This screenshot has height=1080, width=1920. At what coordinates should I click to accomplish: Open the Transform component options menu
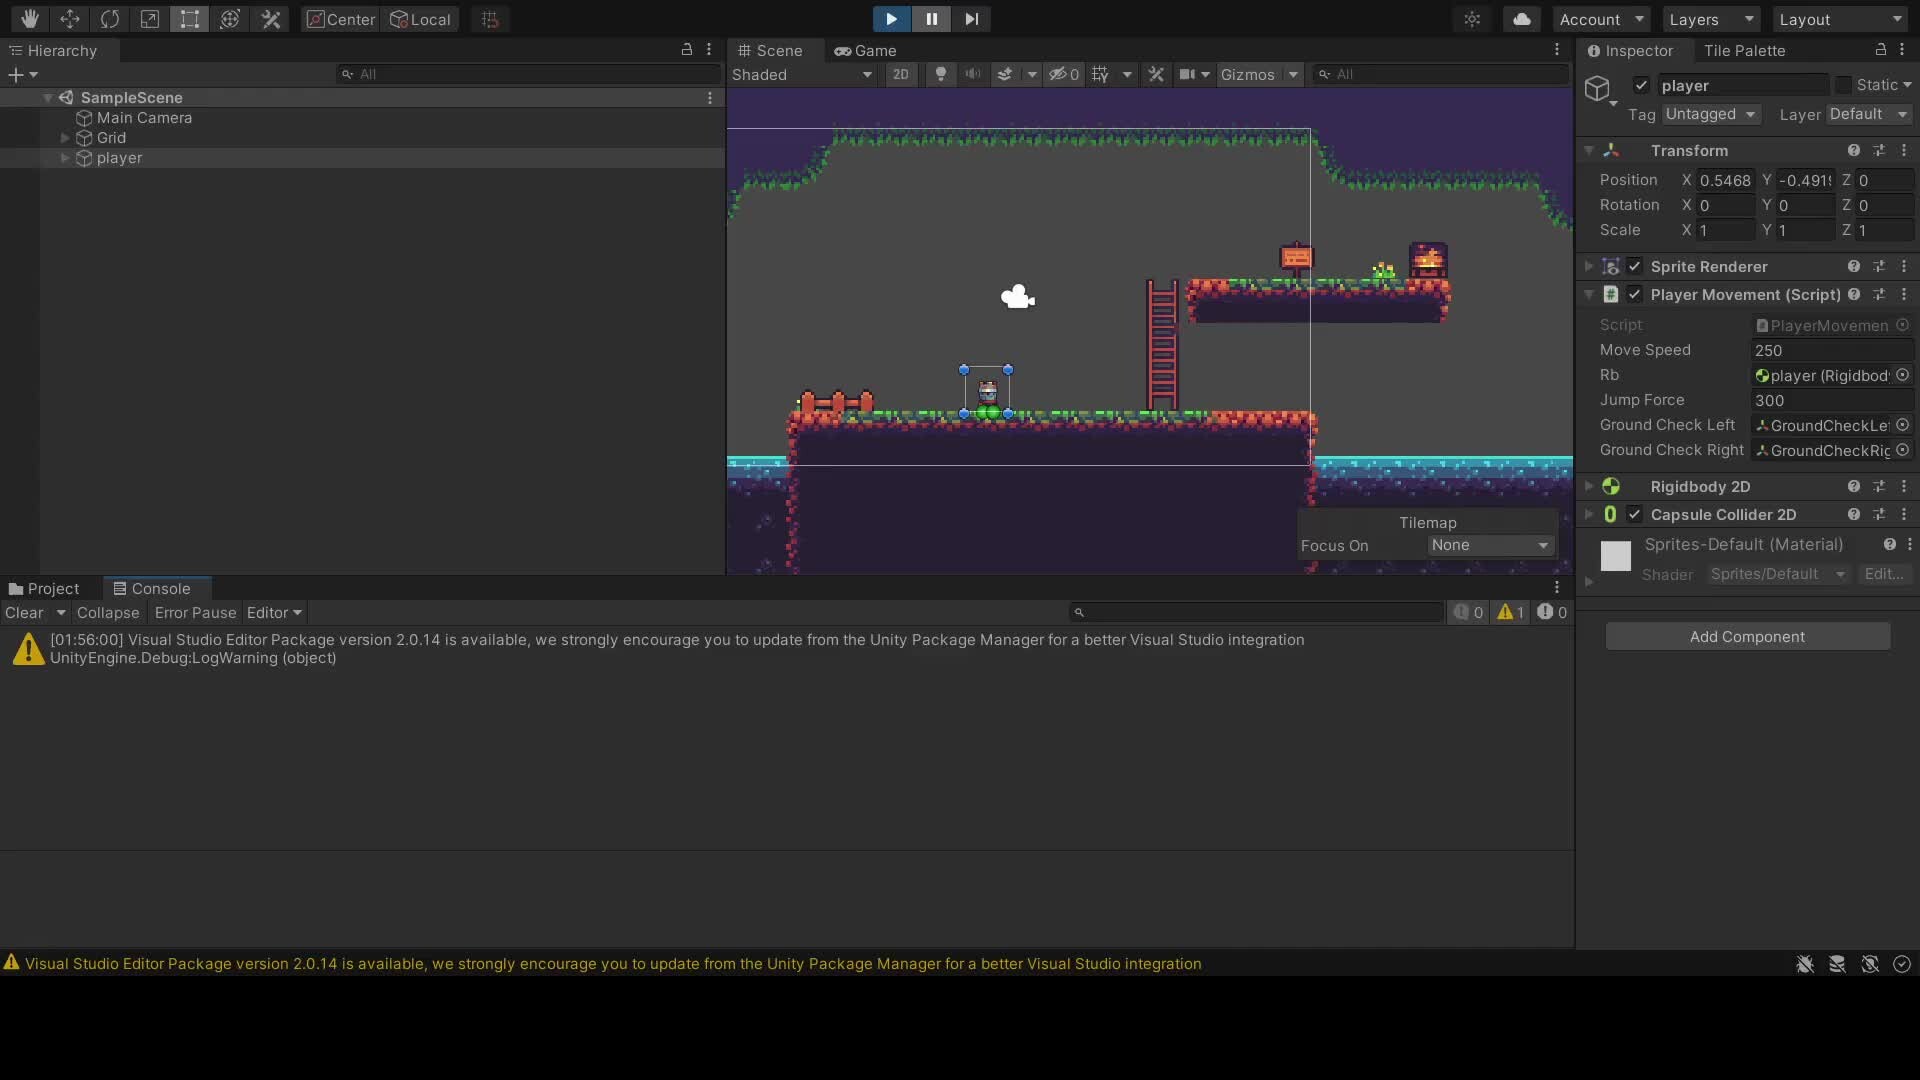pos(1904,150)
